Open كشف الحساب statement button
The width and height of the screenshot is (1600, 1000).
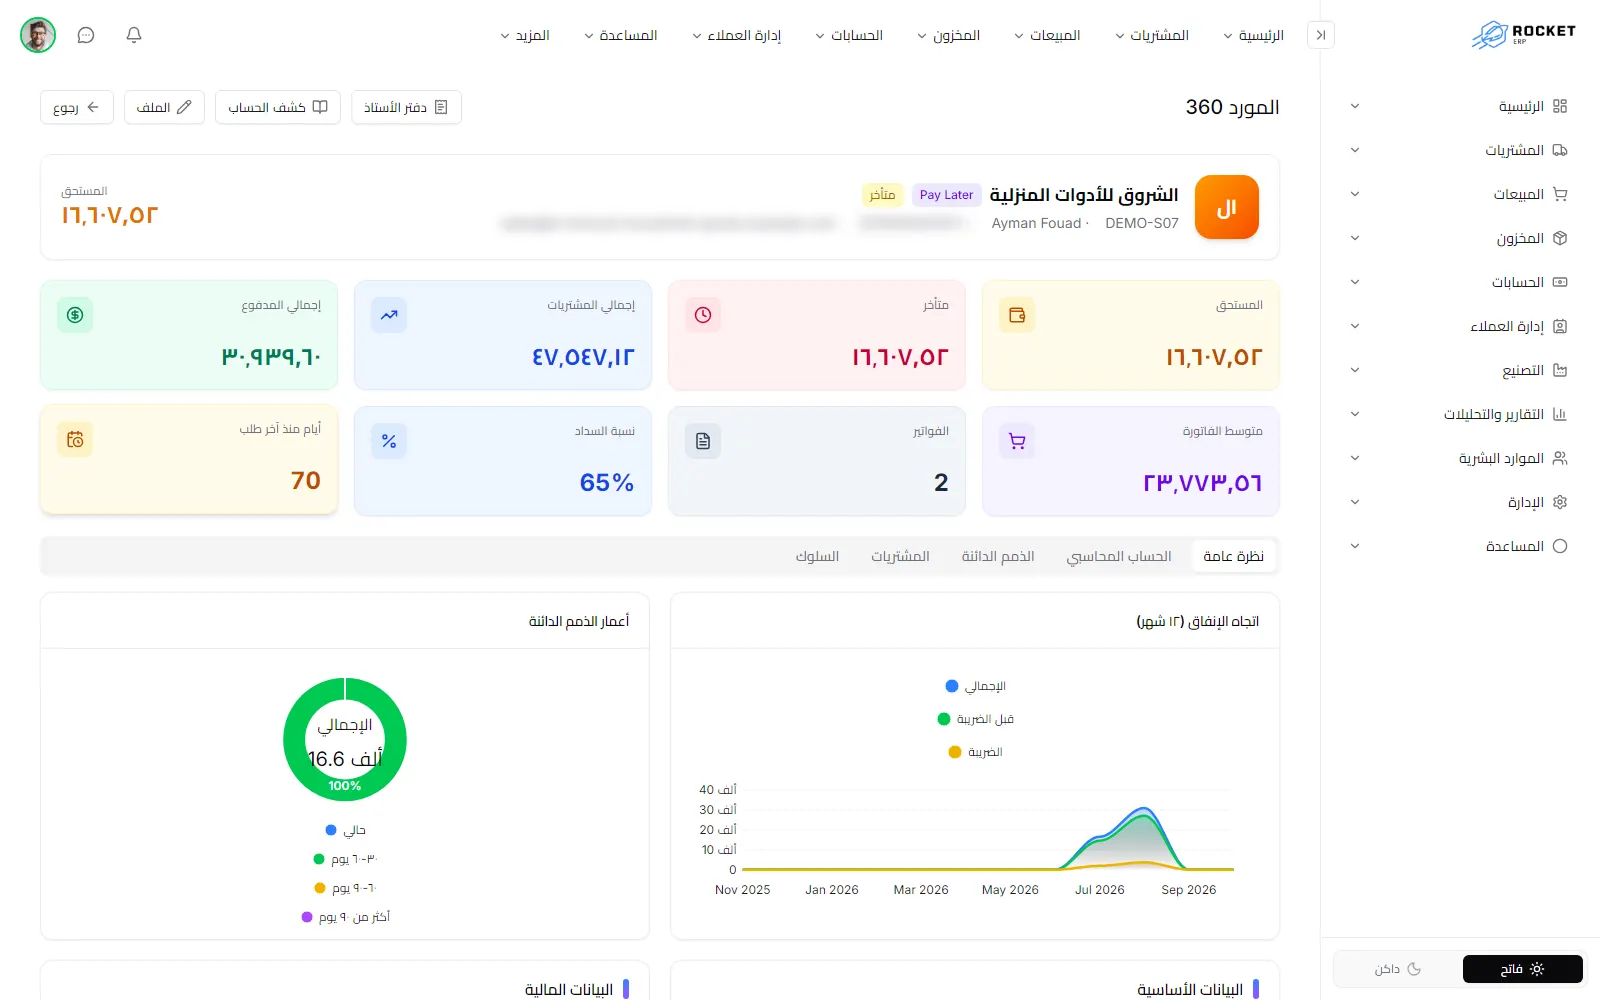[278, 107]
